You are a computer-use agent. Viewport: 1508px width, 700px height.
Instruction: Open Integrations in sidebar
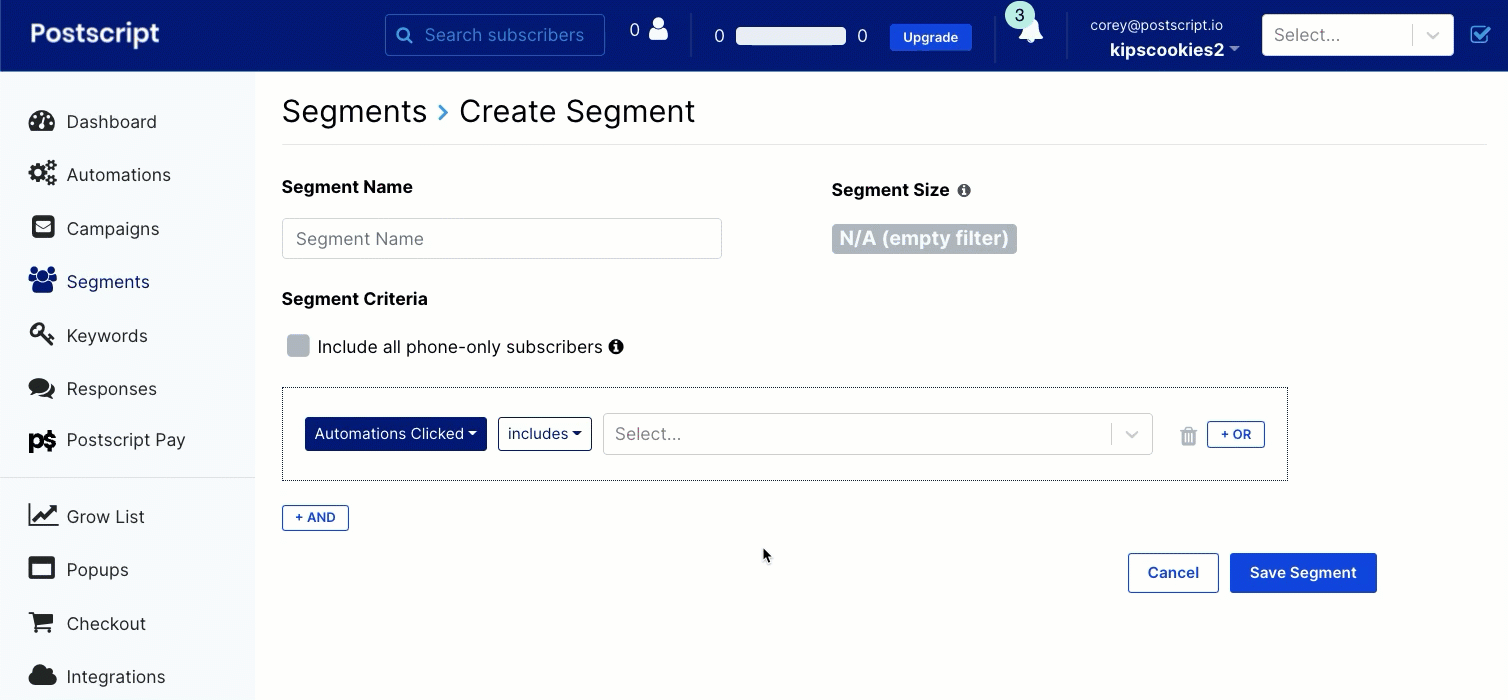click(x=116, y=677)
